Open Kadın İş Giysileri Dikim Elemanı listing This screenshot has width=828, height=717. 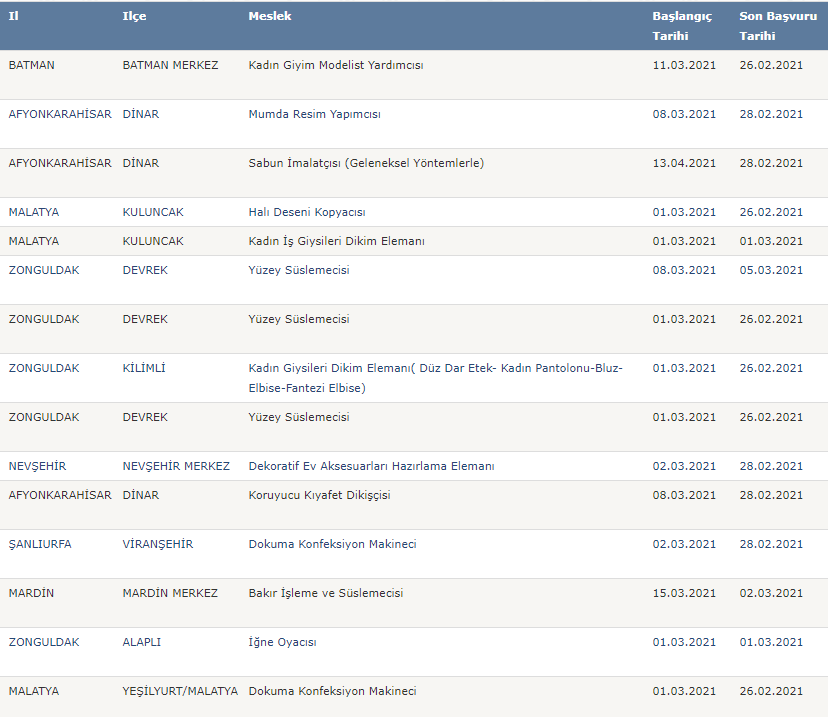click(x=336, y=241)
